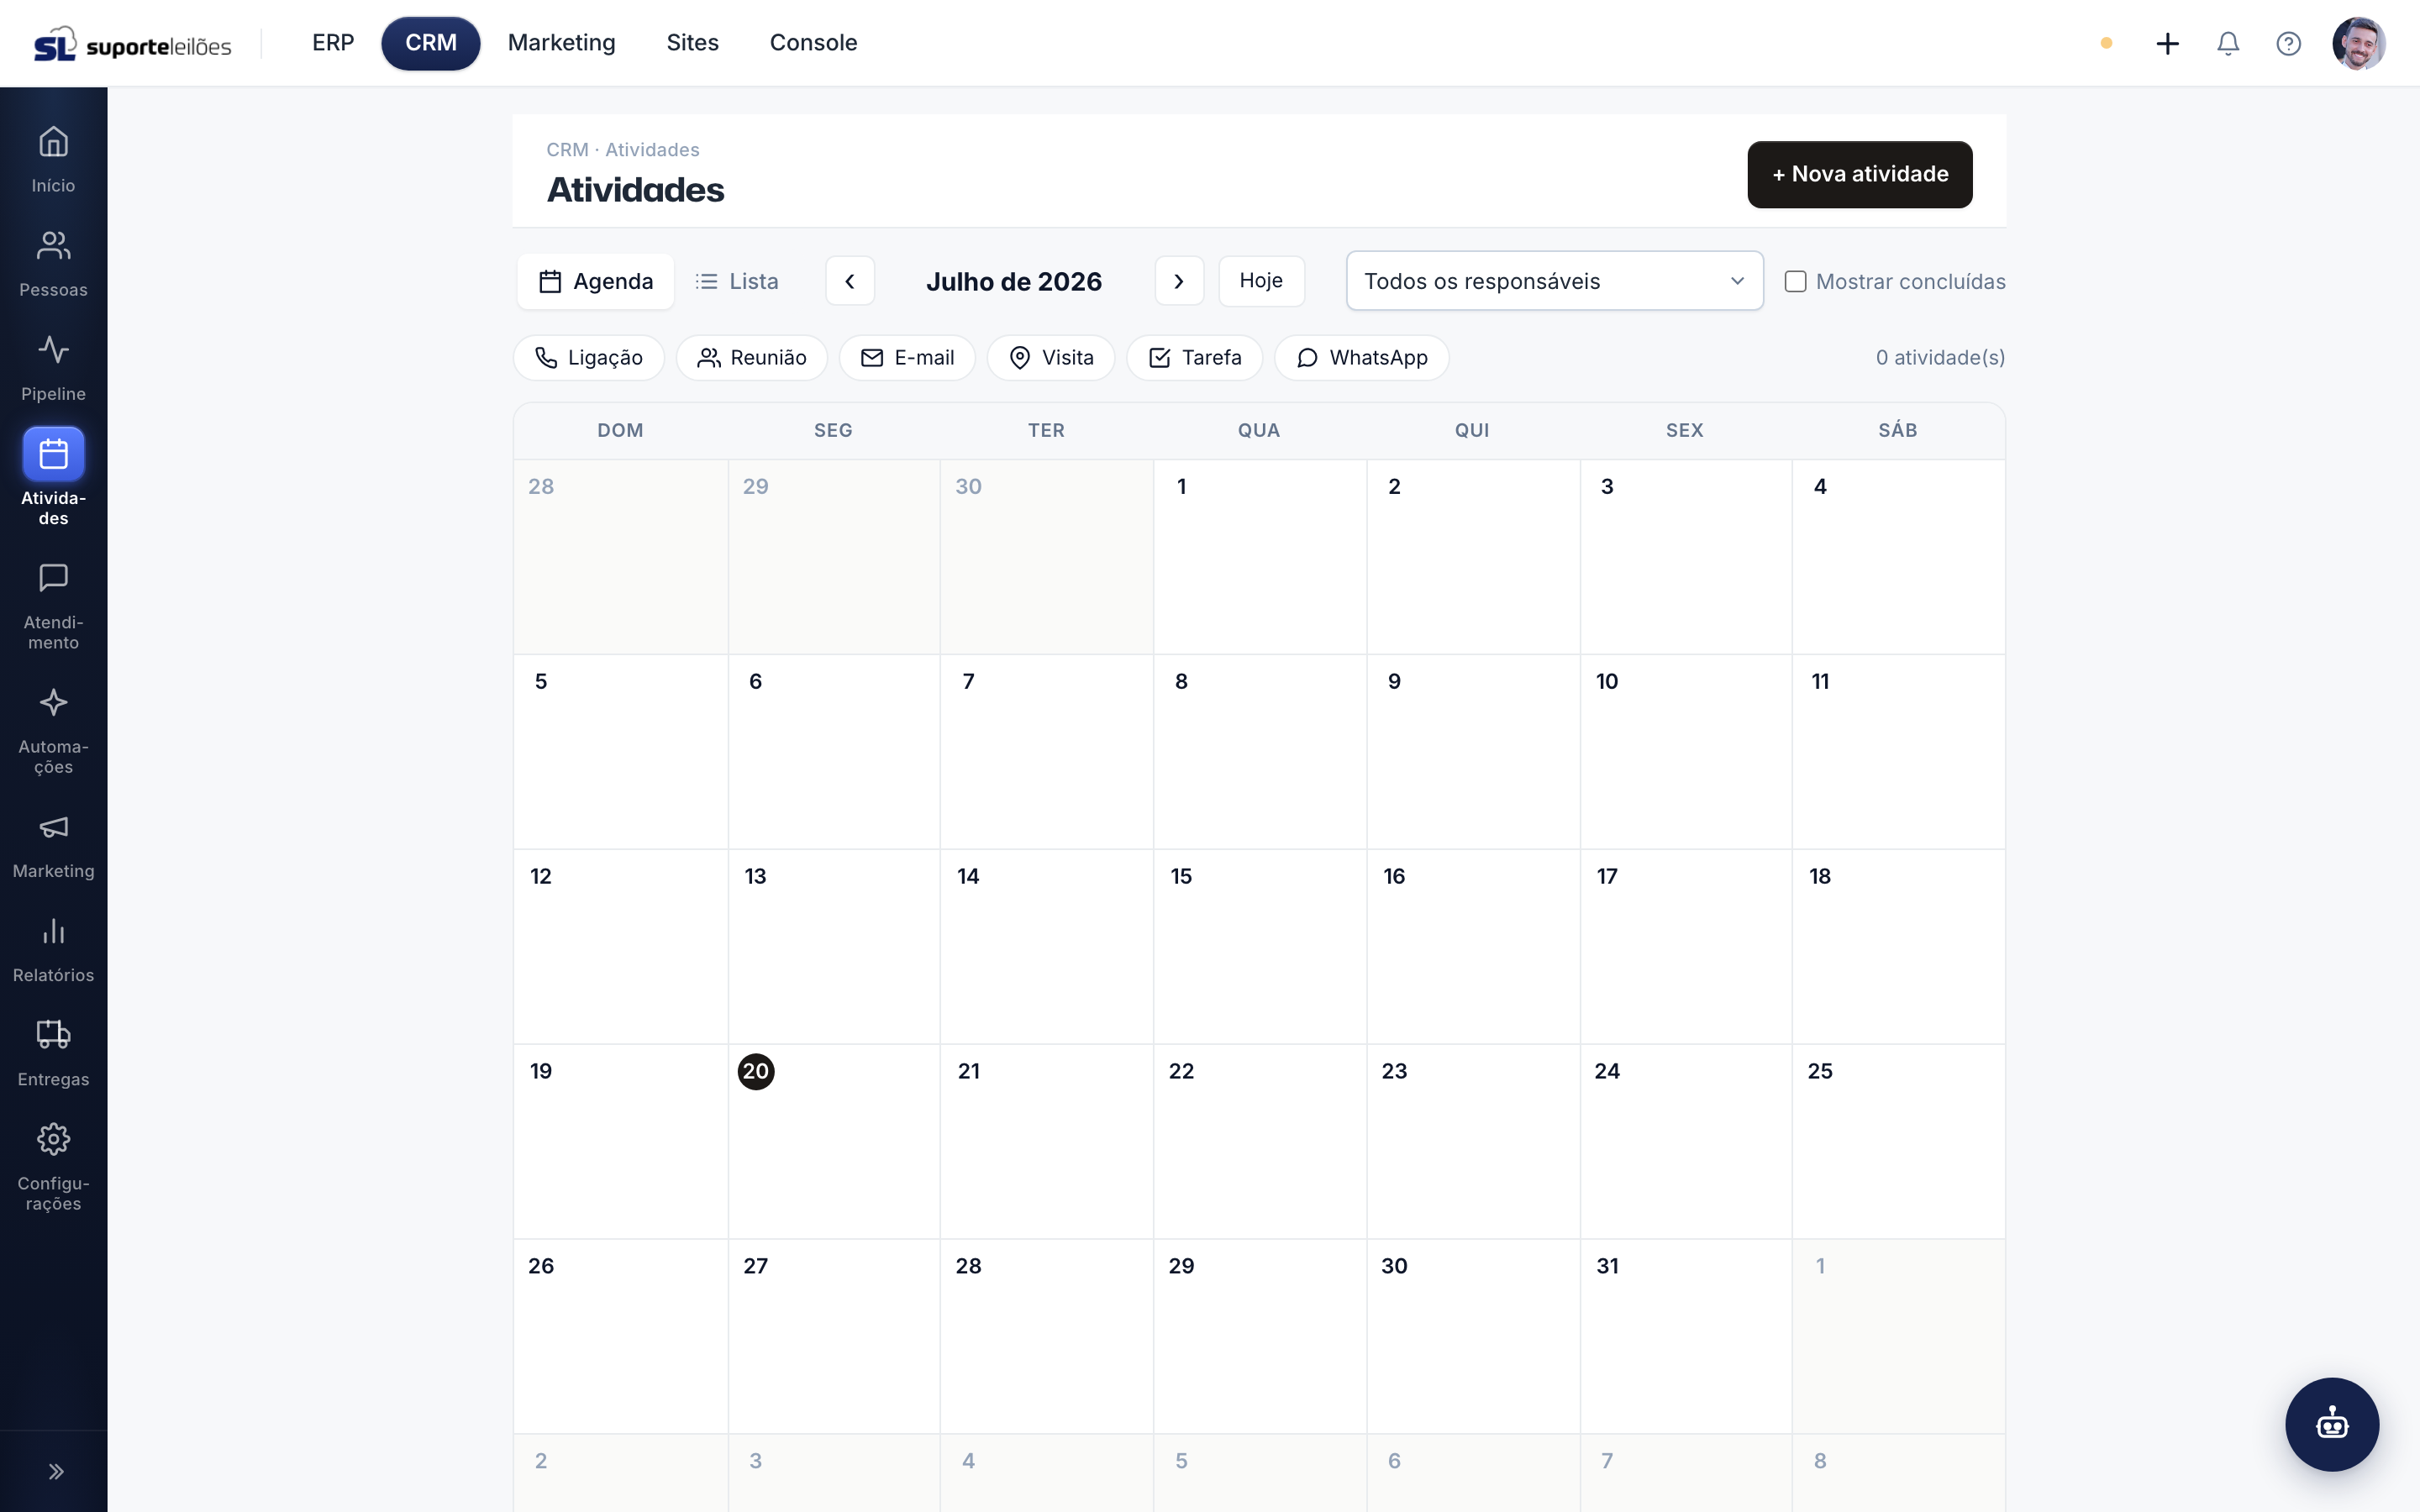Select today's date 20 in calendar
The width and height of the screenshot is (2420, 1512).
(x=756, y=1071)
